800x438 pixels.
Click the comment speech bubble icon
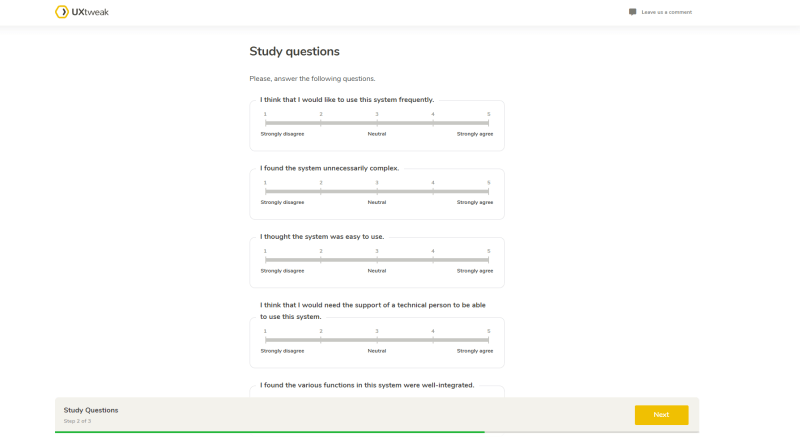[x=633, y=12]
